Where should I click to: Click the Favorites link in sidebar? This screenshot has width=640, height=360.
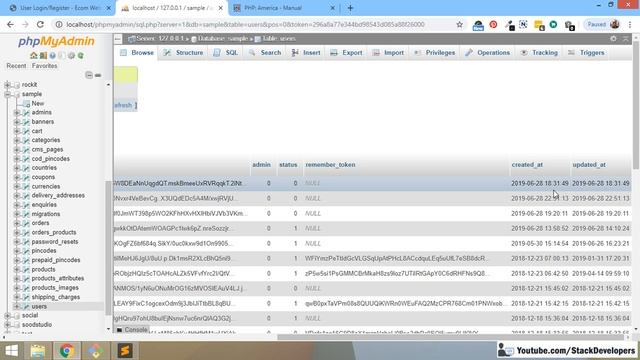tap(44, 66)
